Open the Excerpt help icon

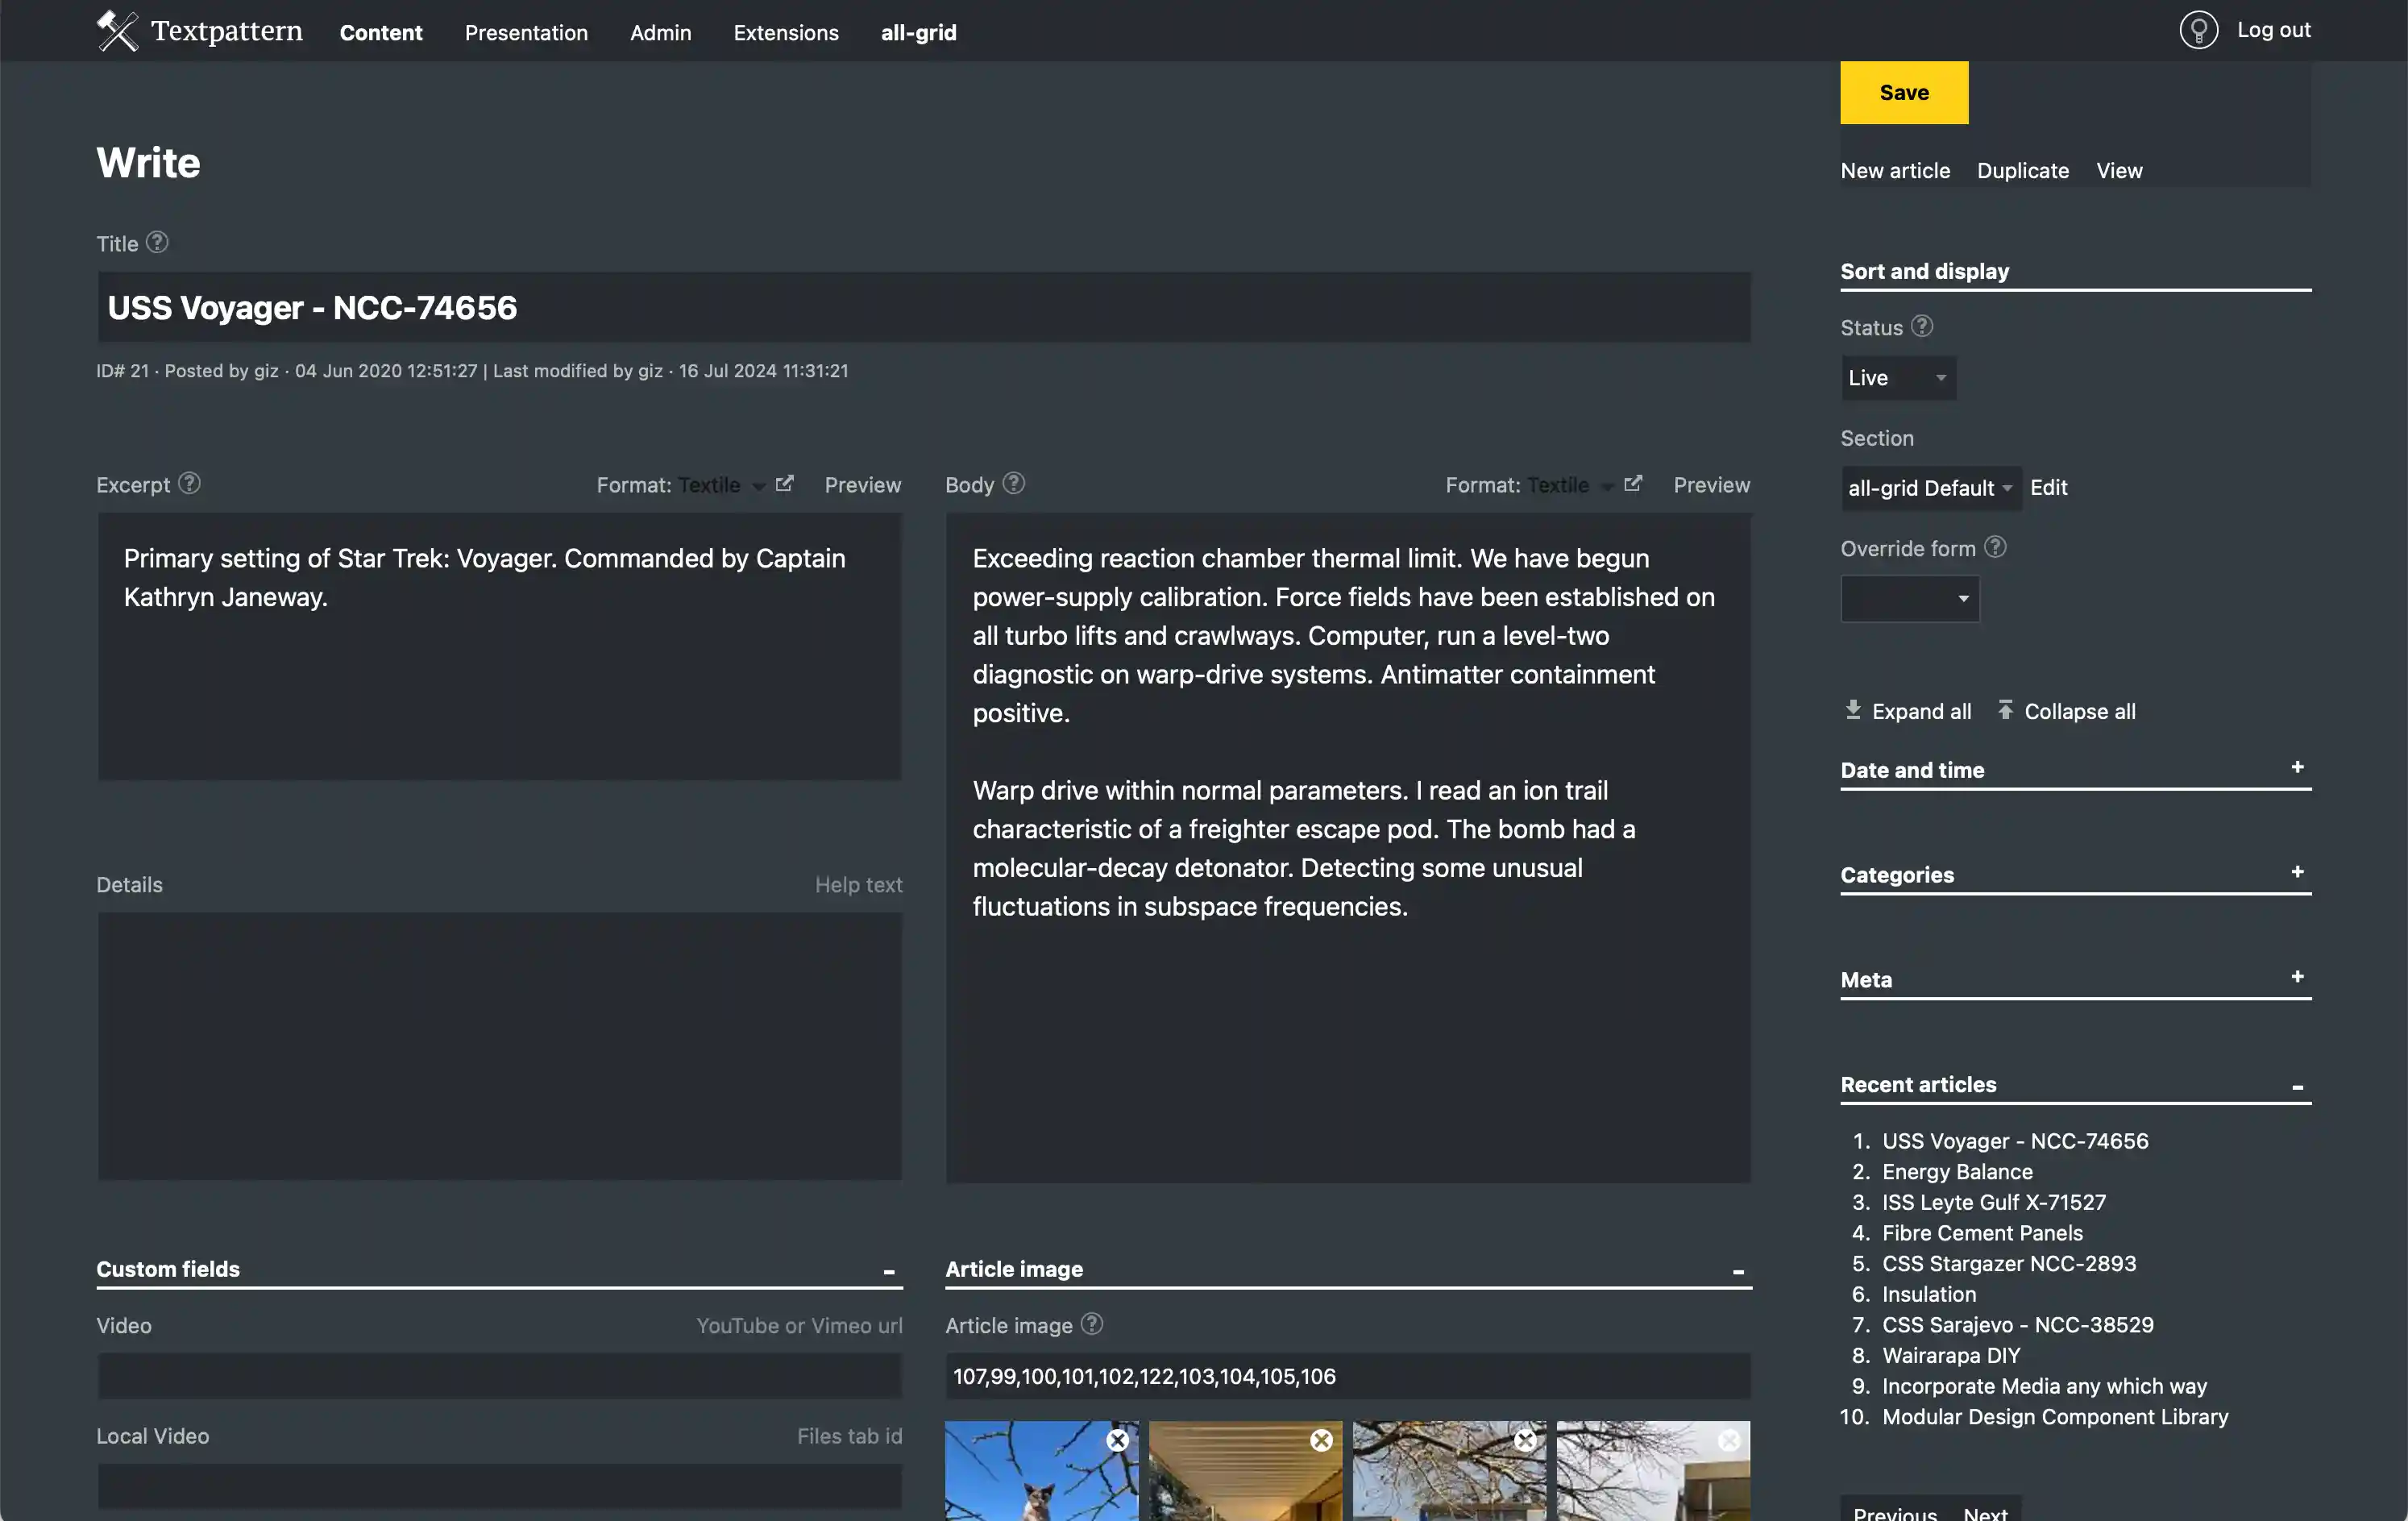(x=189, y=483)
